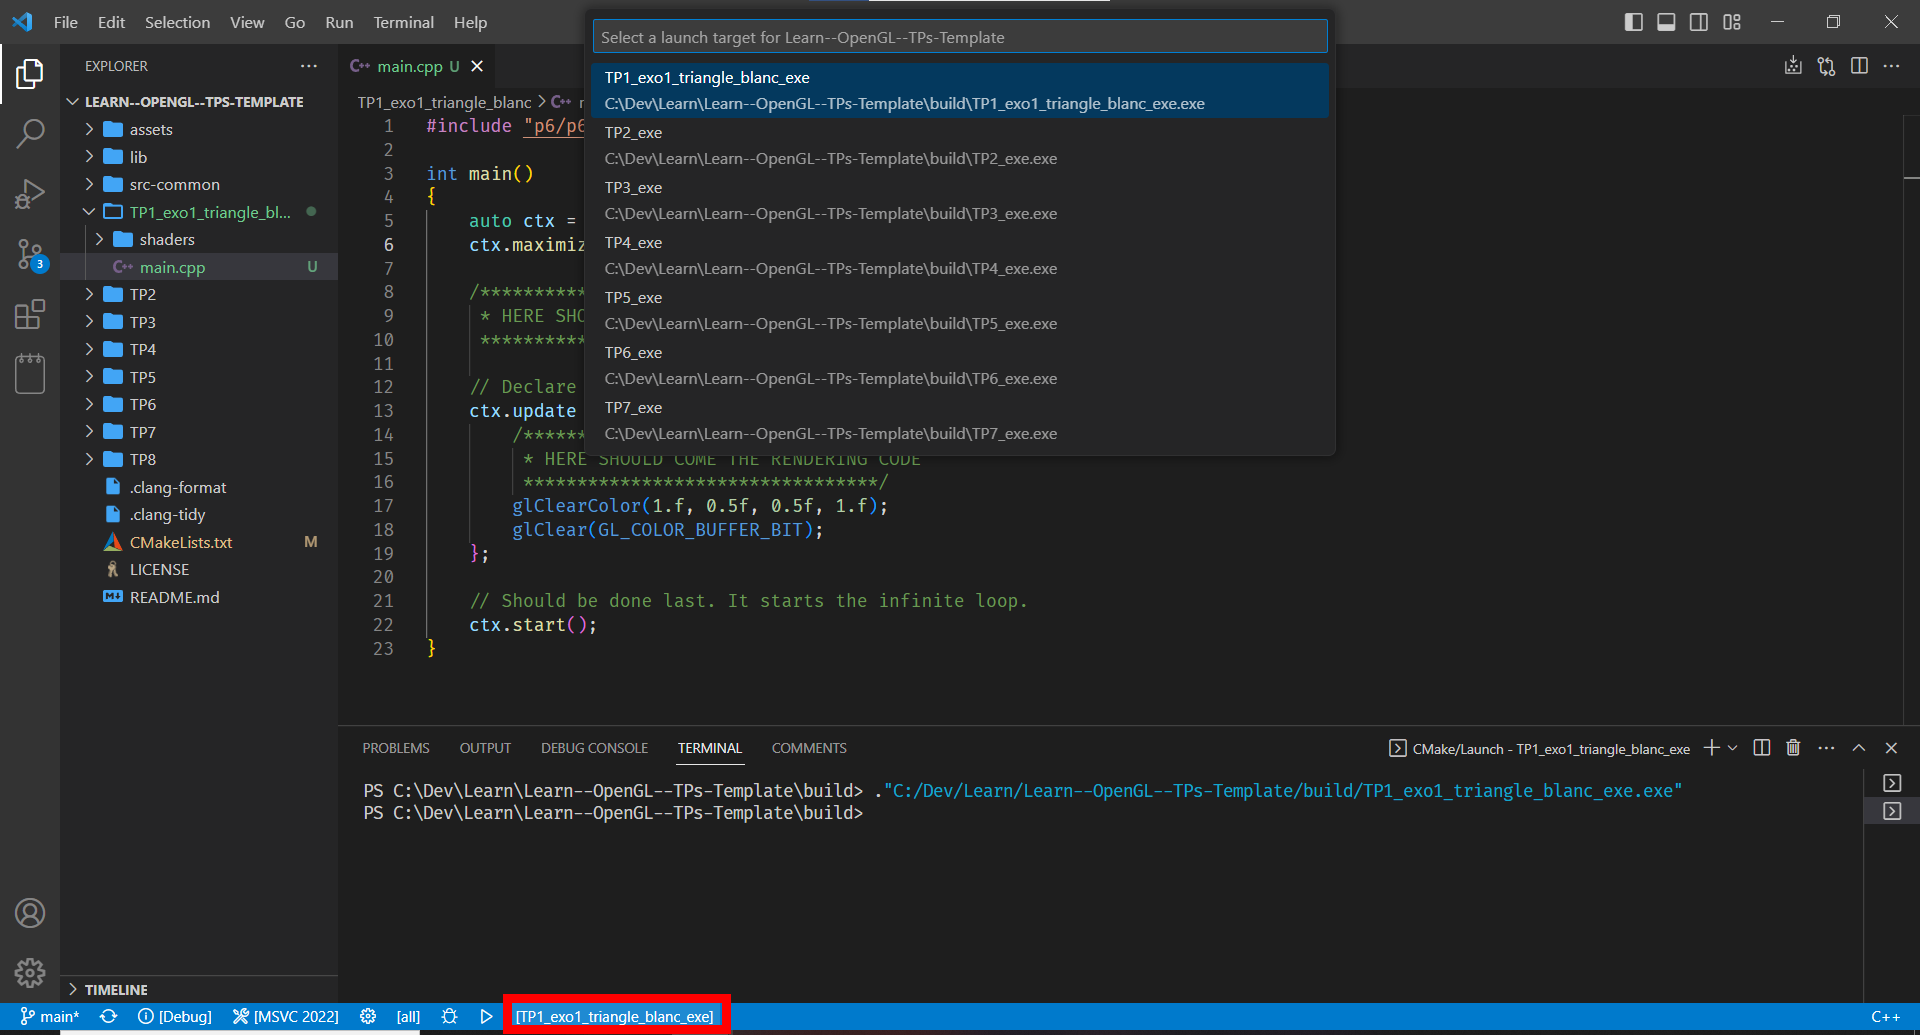The height and width of the screenshot is (1035, 1920).
Task: Click the CMake debug bug icon in status bar
Action: click(449, 1016)
